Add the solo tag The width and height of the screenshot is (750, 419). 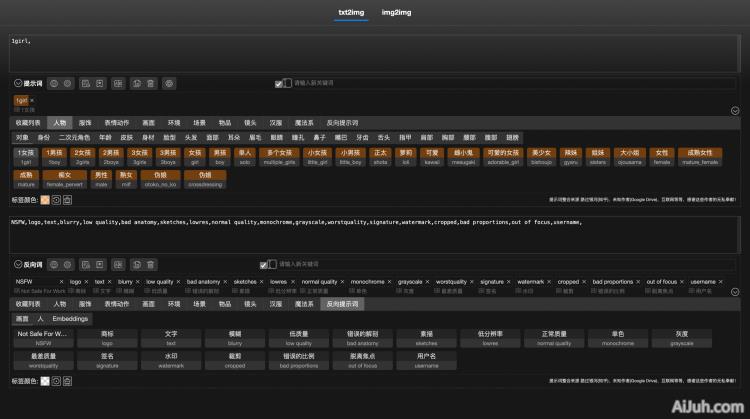(245, 157)
